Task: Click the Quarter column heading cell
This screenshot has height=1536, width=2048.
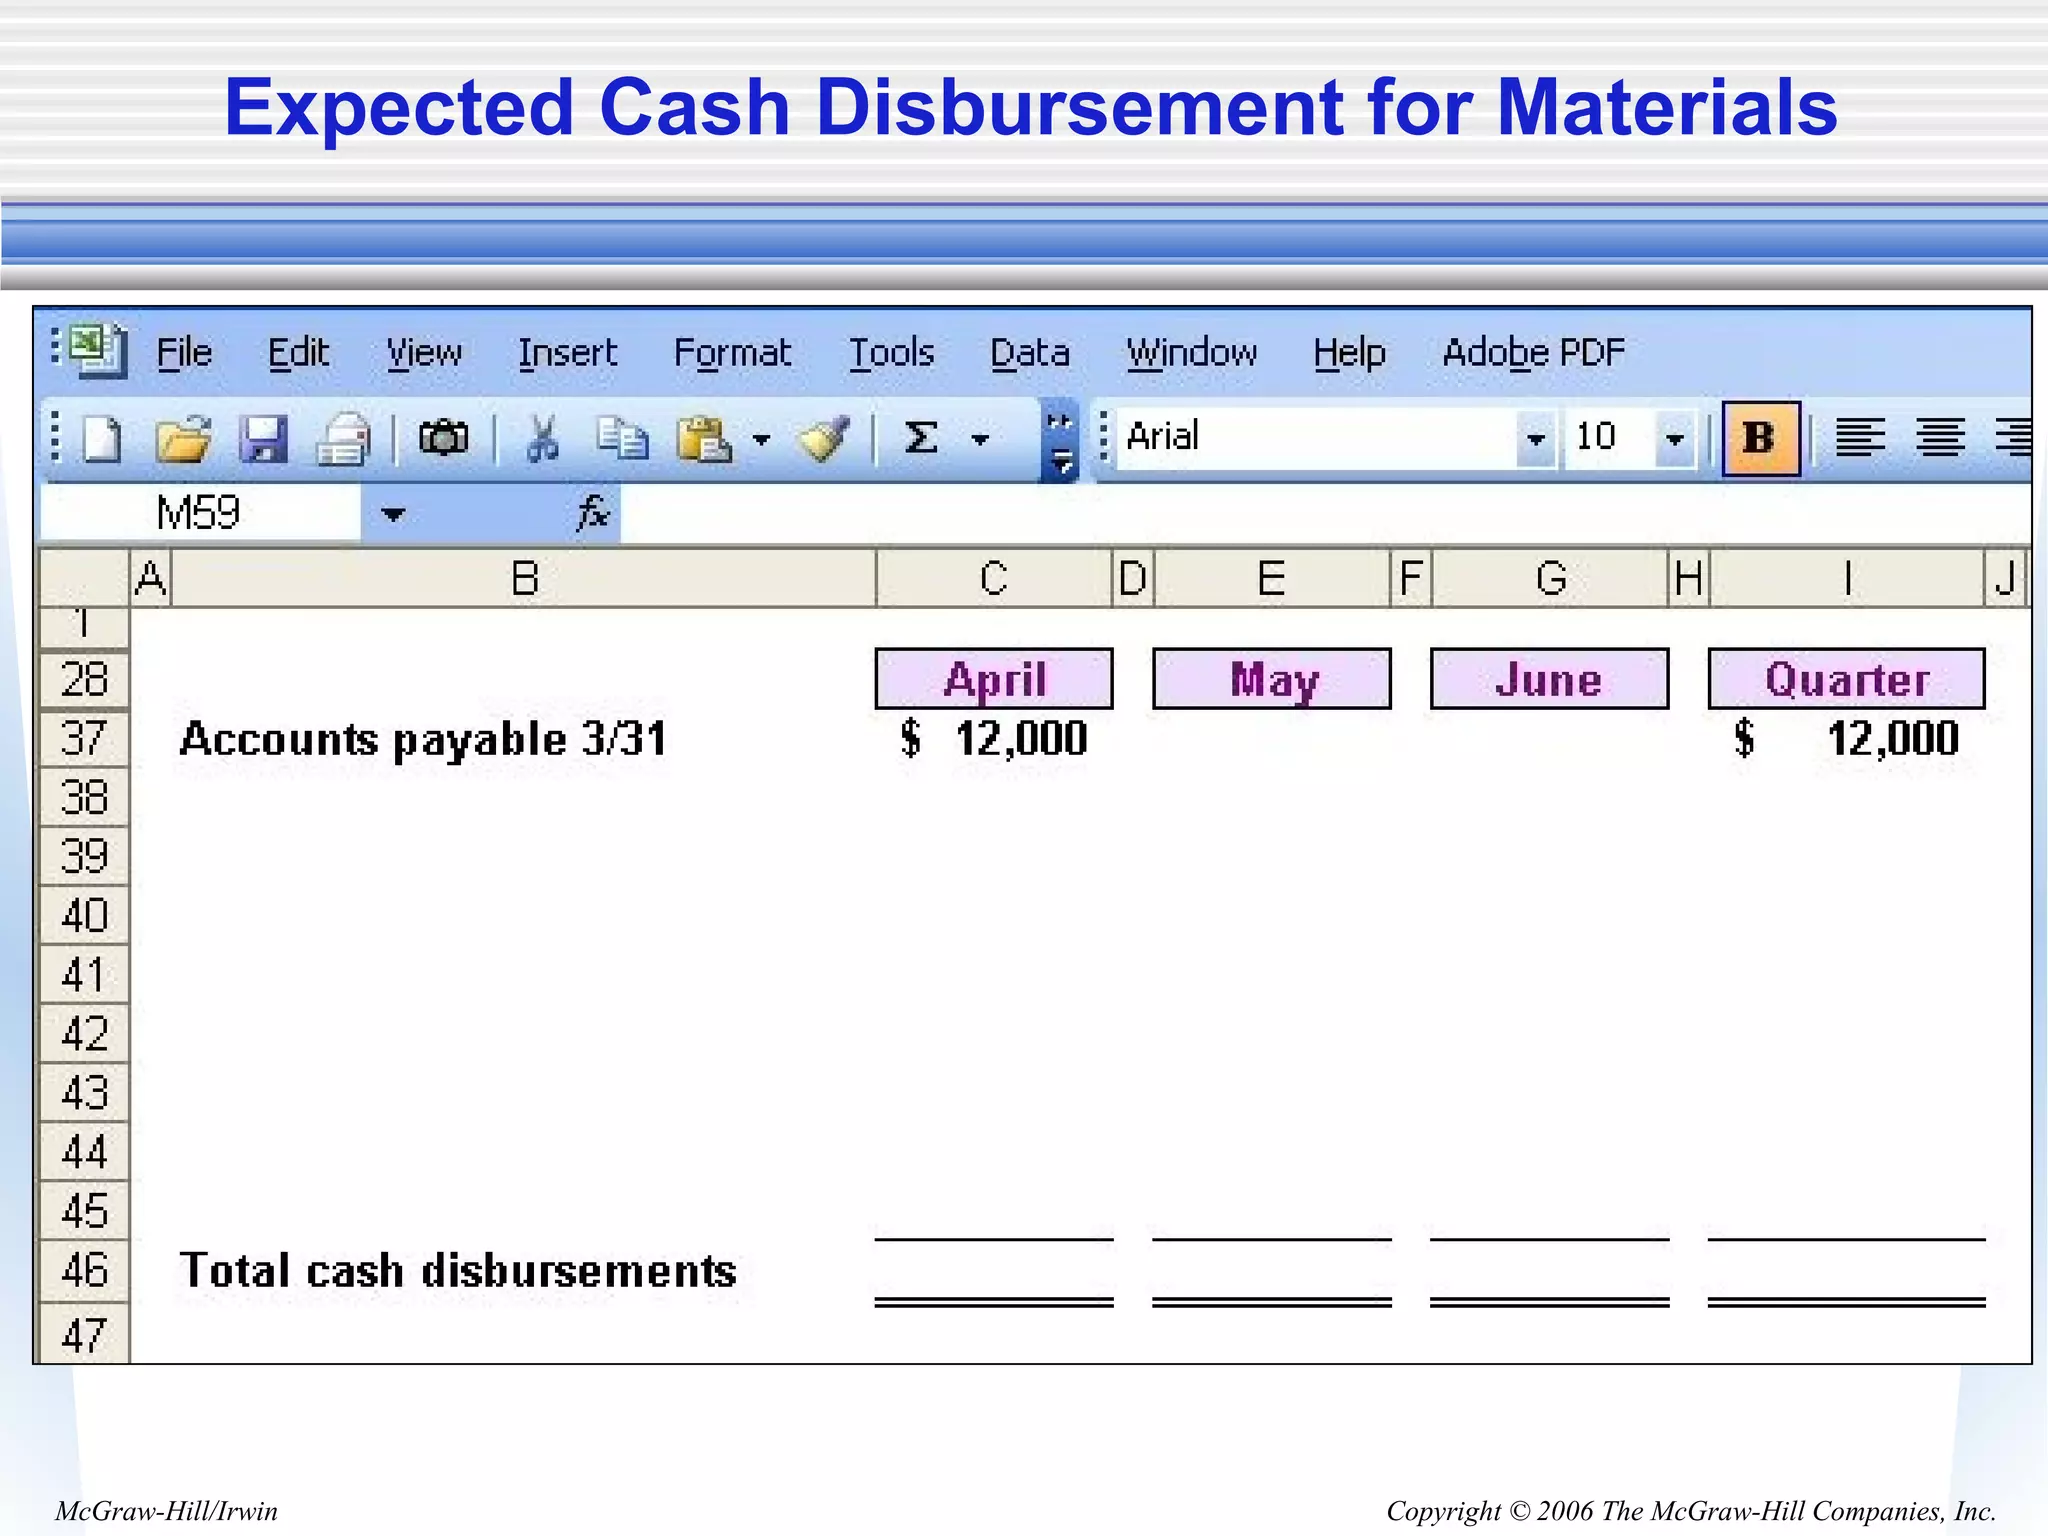Action: (1847, 680)
